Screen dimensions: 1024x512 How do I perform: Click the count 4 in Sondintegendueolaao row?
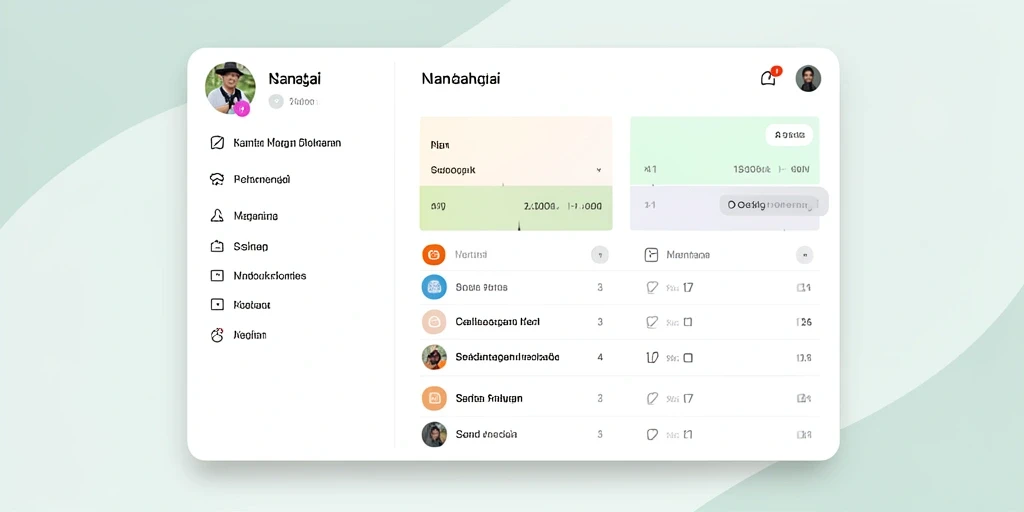point(600,357)
